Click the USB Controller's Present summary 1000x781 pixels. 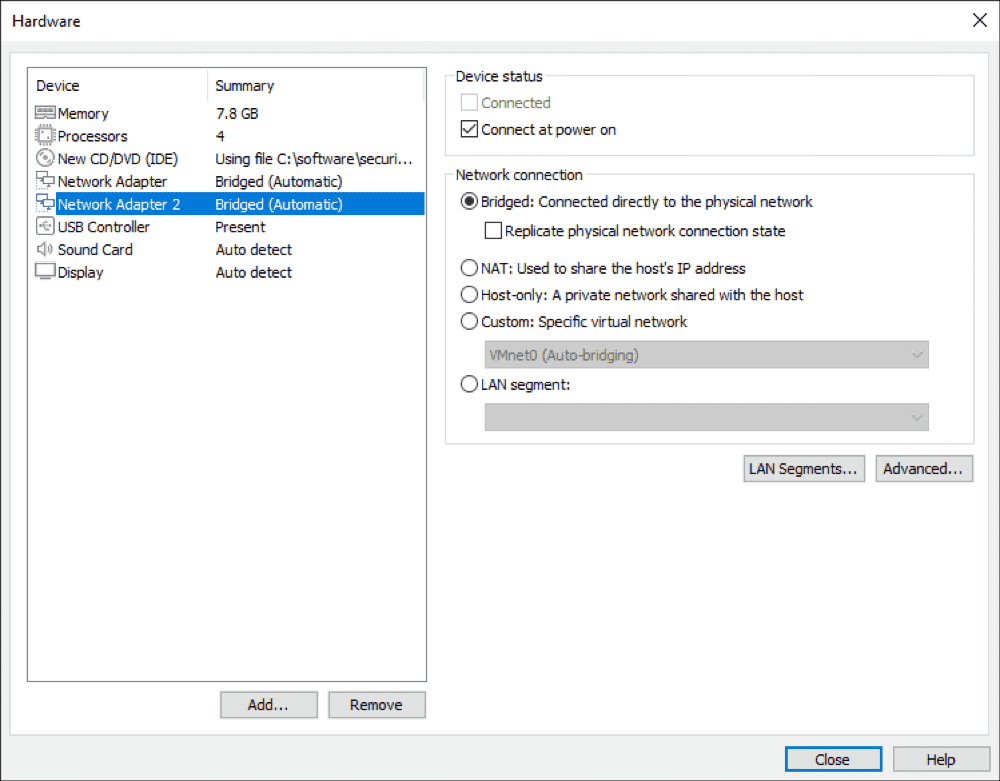tap(240, 227)
